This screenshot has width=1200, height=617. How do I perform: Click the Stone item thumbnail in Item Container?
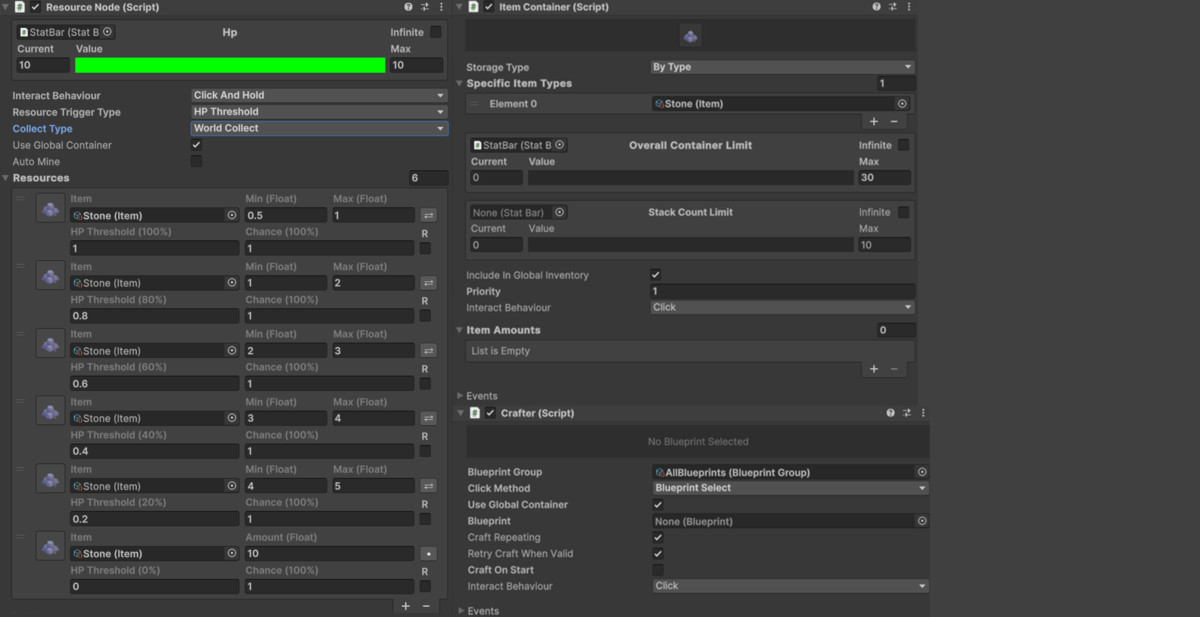(x=690, y=35)
